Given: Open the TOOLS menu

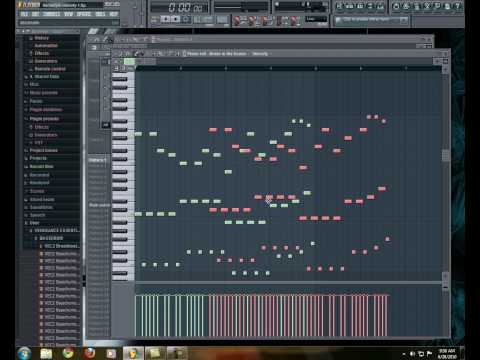Looking at the screenshot, I should pyautogui.click(x=100, y=14).
